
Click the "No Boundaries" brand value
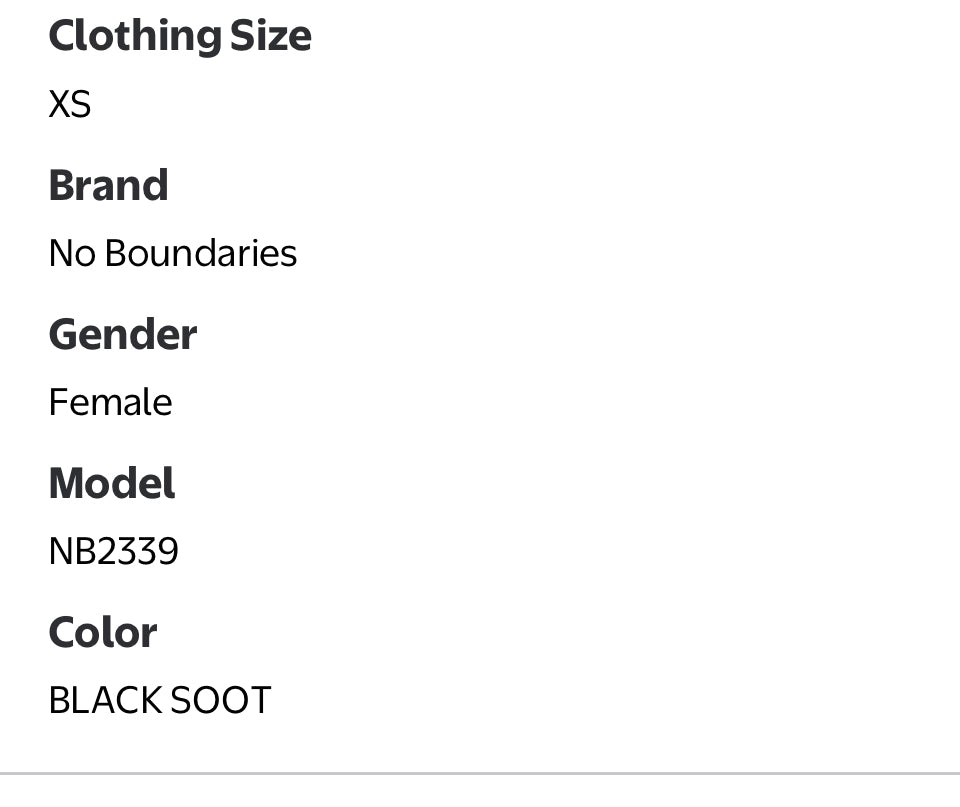[x=172, y=253]
